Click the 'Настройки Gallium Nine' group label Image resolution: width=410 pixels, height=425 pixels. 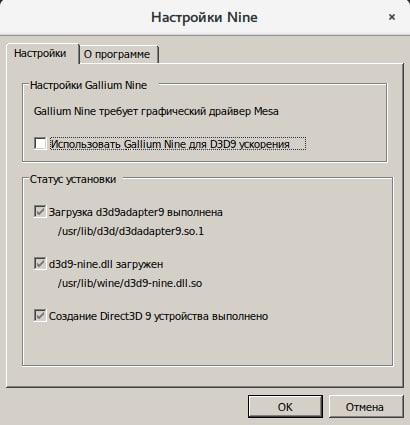(88, 85)
